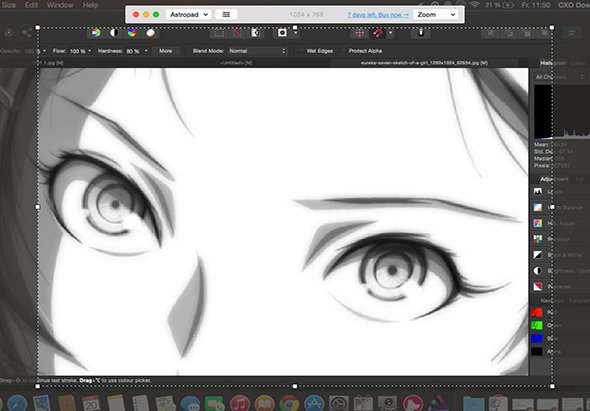This screenshot has width=590, height=411.
Task: Click the Astropad settings sliders icon
Action: (x=226, y=14)
